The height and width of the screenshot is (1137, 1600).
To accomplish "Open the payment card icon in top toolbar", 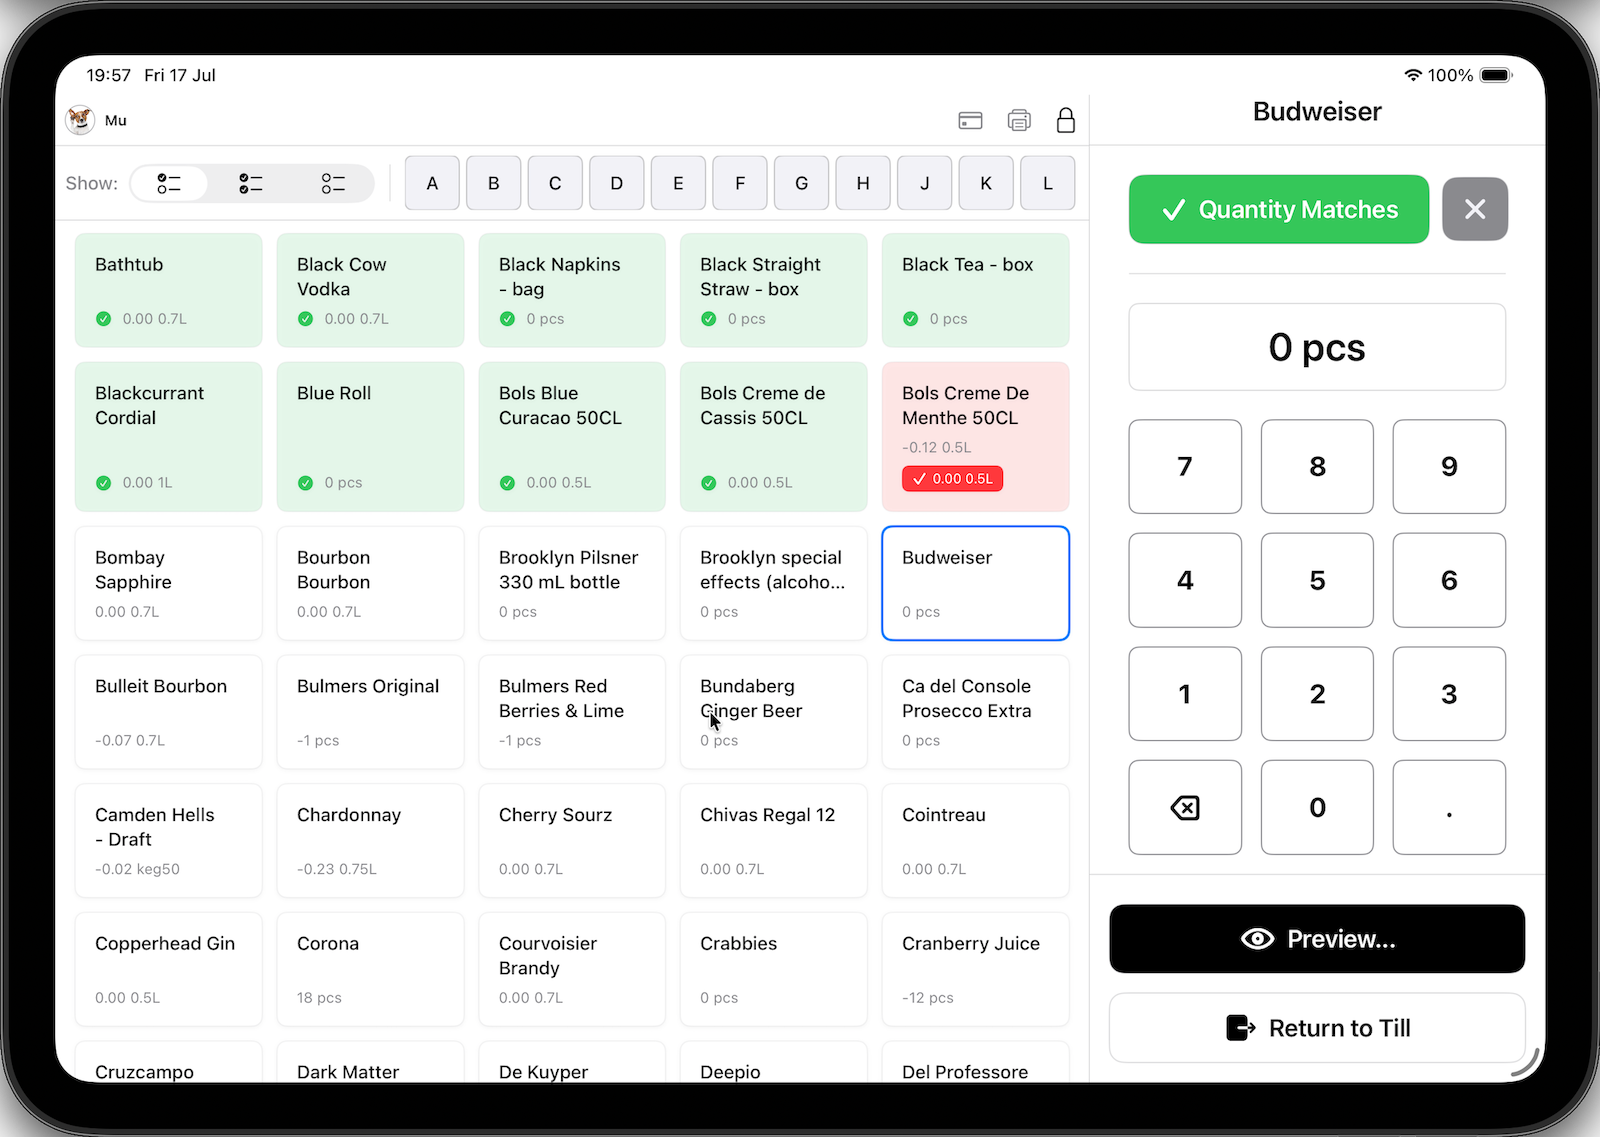I will (x=970, y=120).
